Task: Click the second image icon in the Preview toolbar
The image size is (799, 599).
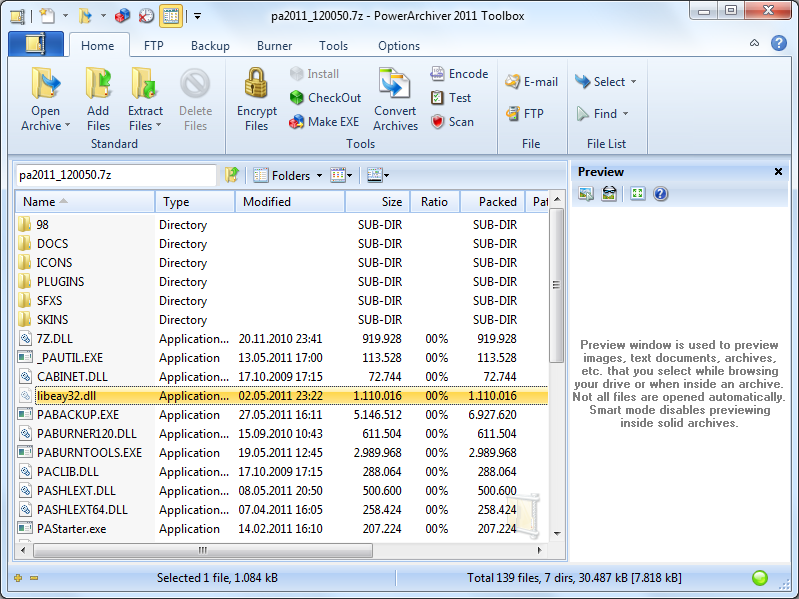Action: (x=609, y=194)
